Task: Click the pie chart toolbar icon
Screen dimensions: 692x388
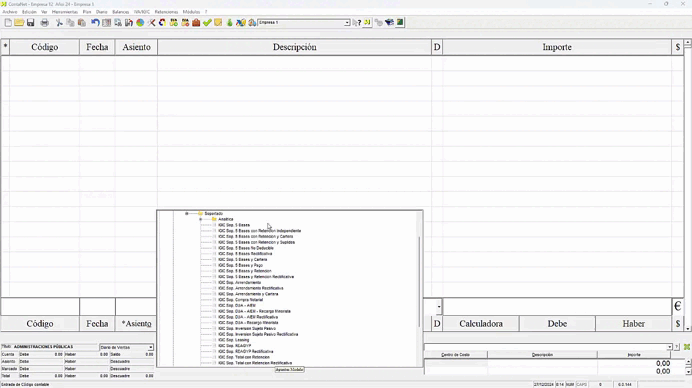Action: pyautogui.click(x=140, y=23)
